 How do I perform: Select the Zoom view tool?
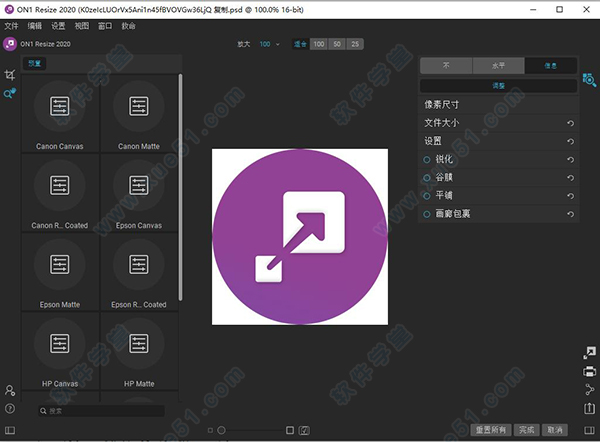(10, 93)
